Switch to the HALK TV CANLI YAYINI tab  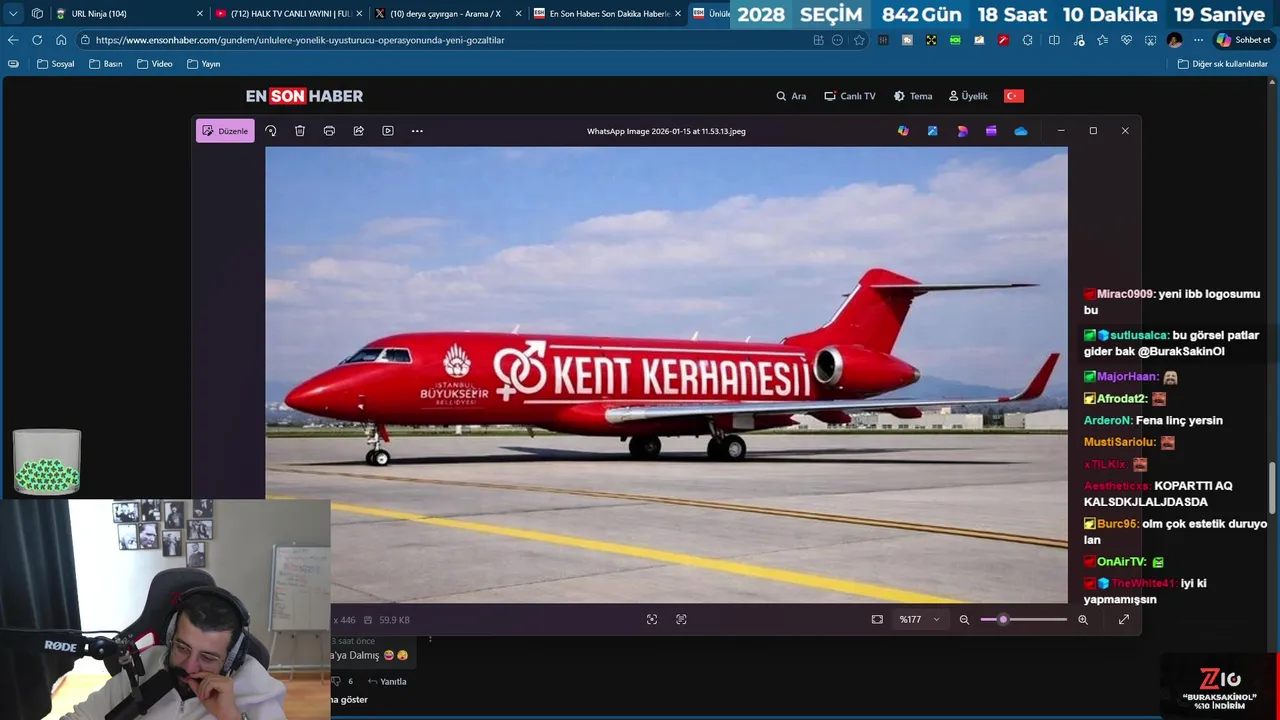[x=289, y=14]
